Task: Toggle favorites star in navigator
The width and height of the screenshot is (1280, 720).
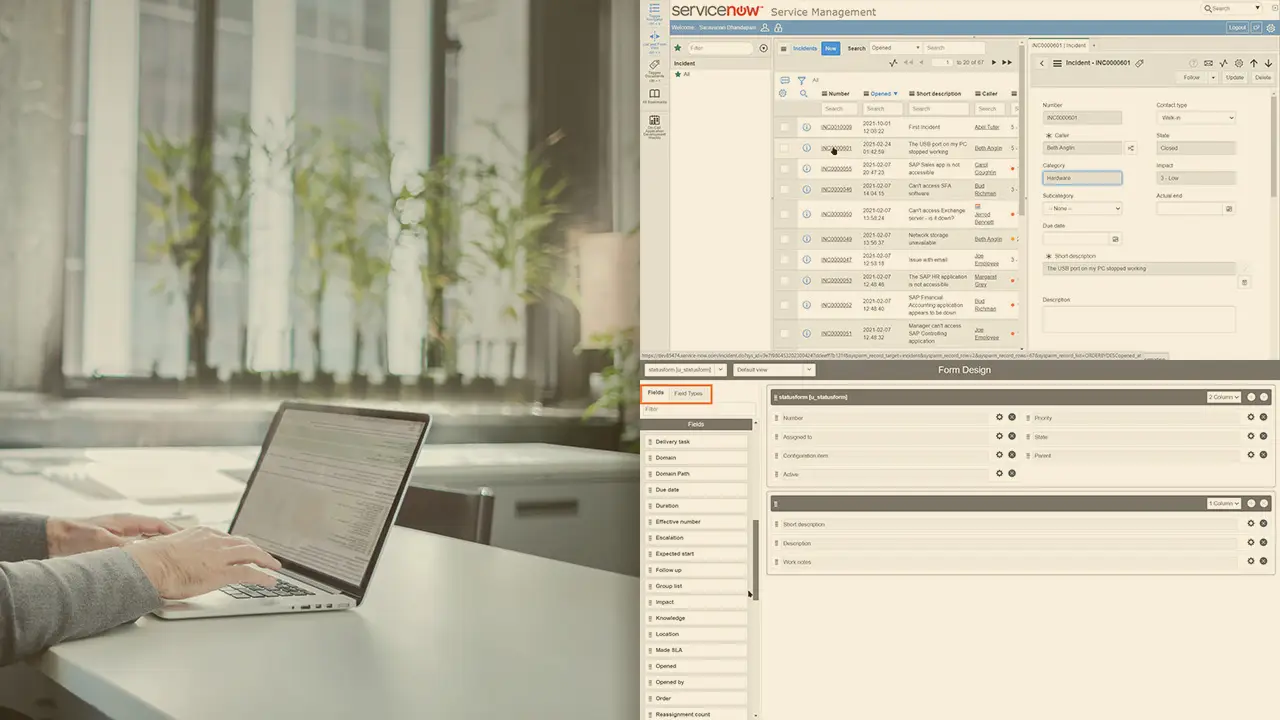Action: 677,47
